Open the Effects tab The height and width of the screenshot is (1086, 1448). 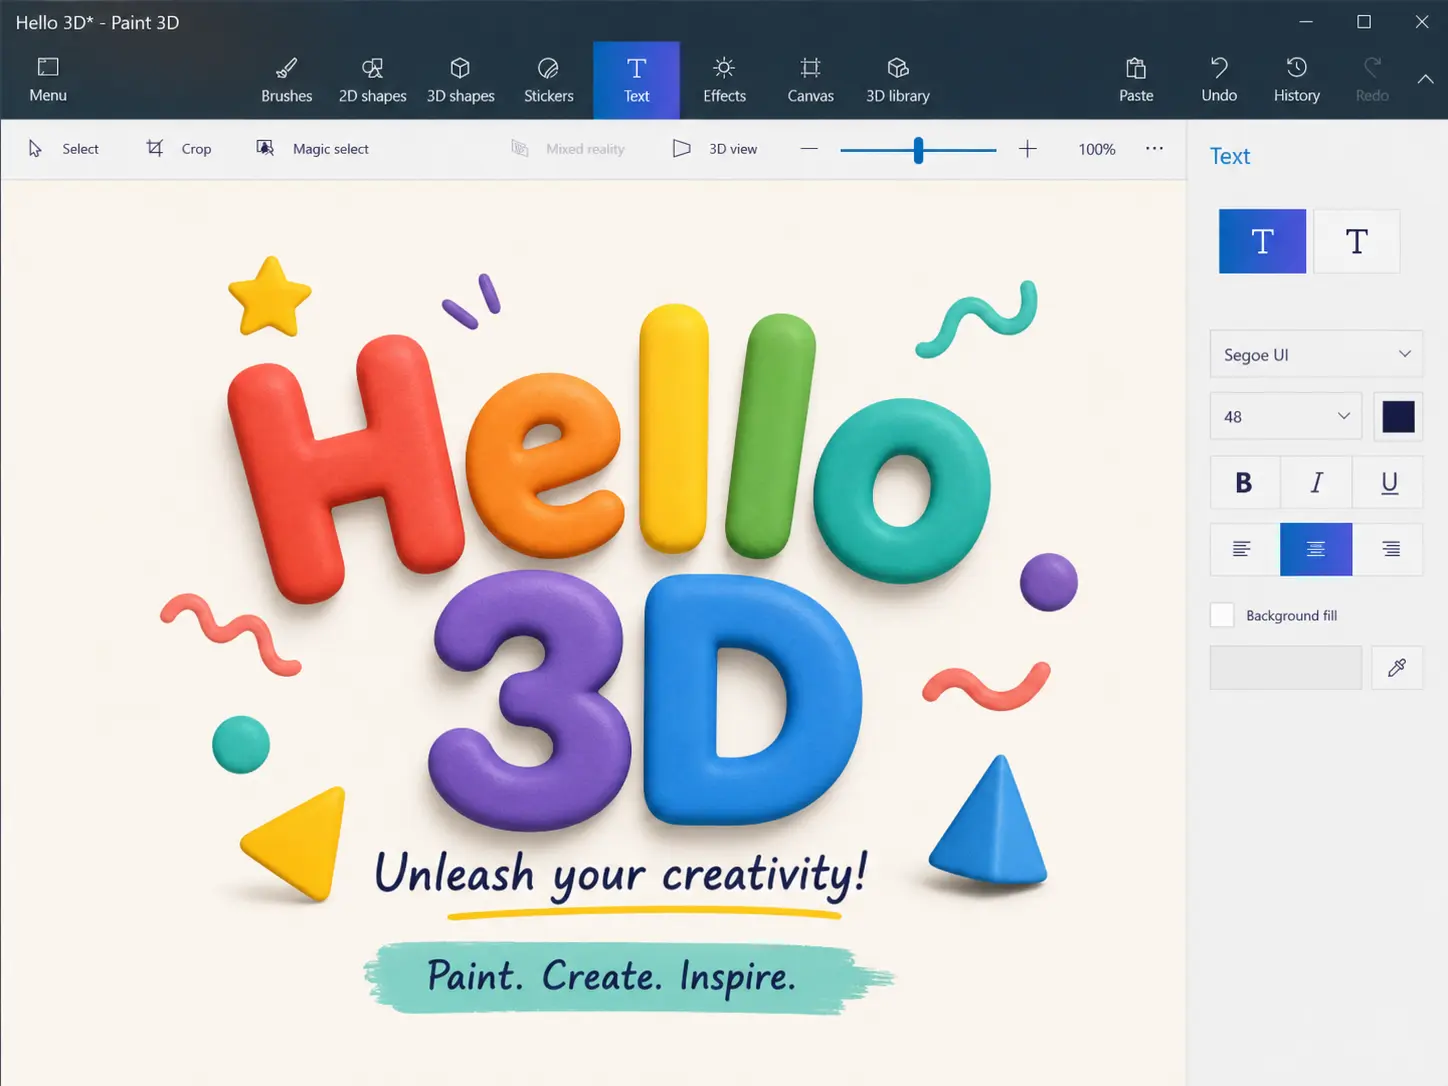tap(725, 80)
